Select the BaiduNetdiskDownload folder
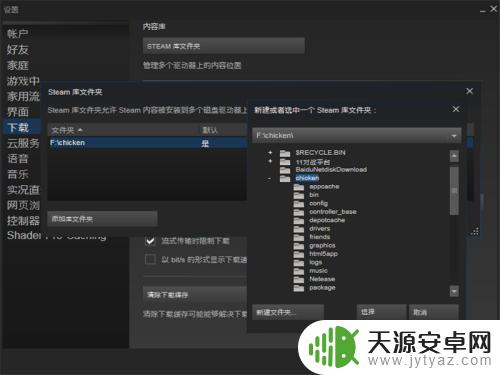The image size is (500, 375). (x=331, y=170)
